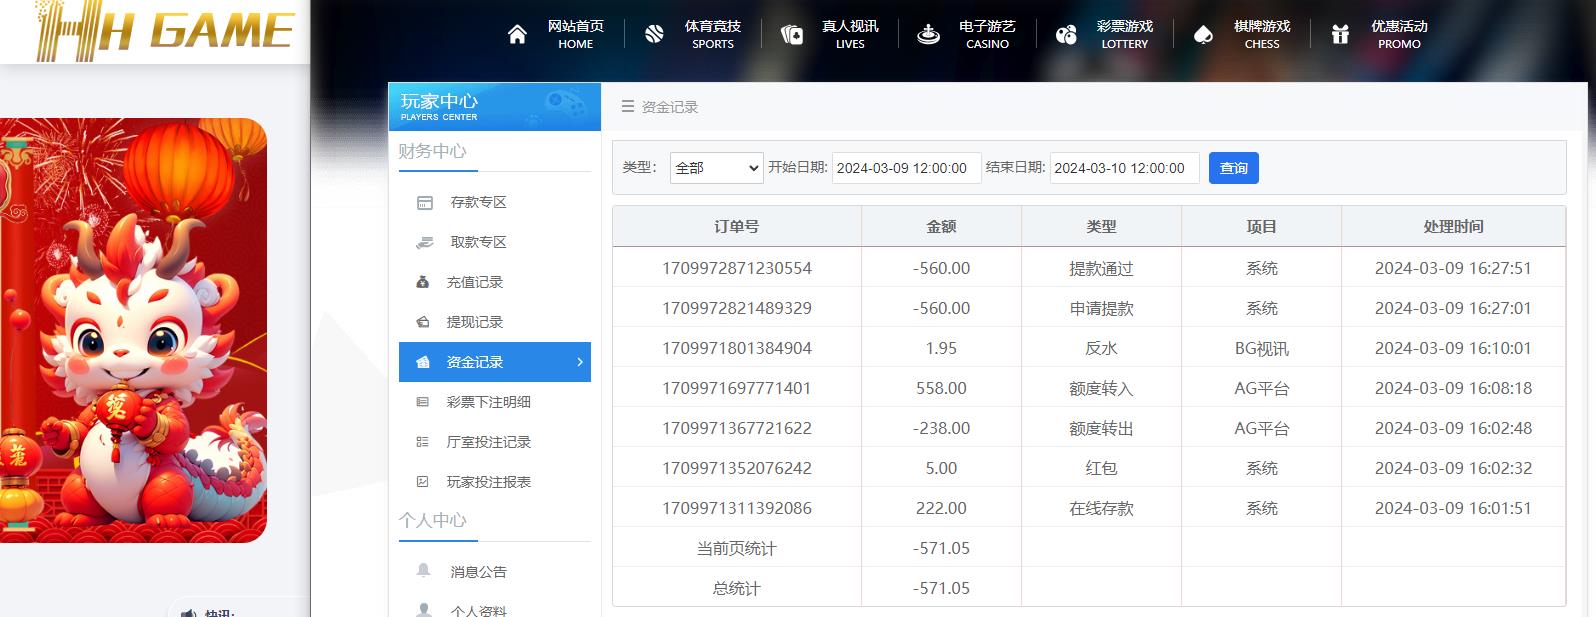This screenshot has height=617, width=1596.
Task: Click the hamburger icon beside 资金记录
Action: (628, 107)
